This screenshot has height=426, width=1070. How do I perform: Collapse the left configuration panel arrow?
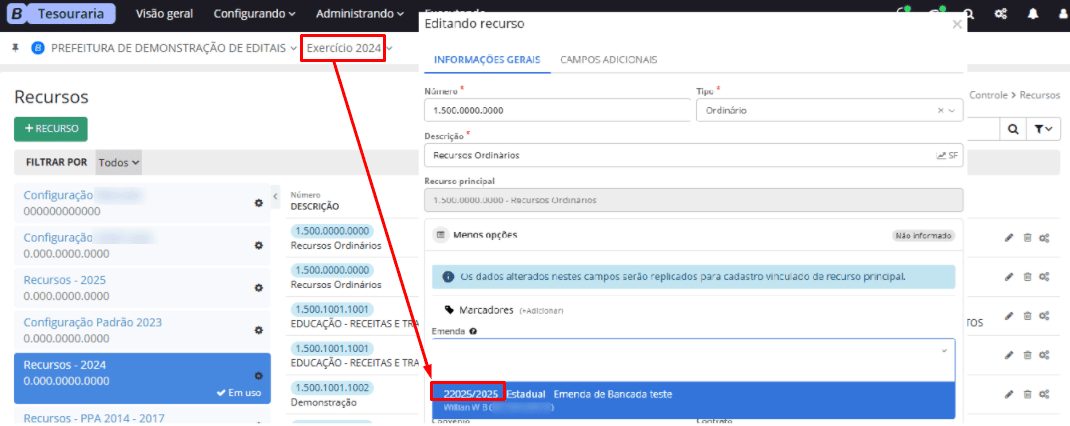click(275, 197)
